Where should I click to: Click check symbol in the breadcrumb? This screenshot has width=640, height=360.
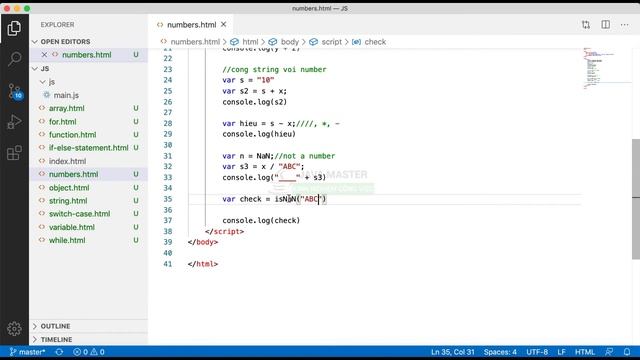[375, 42]
